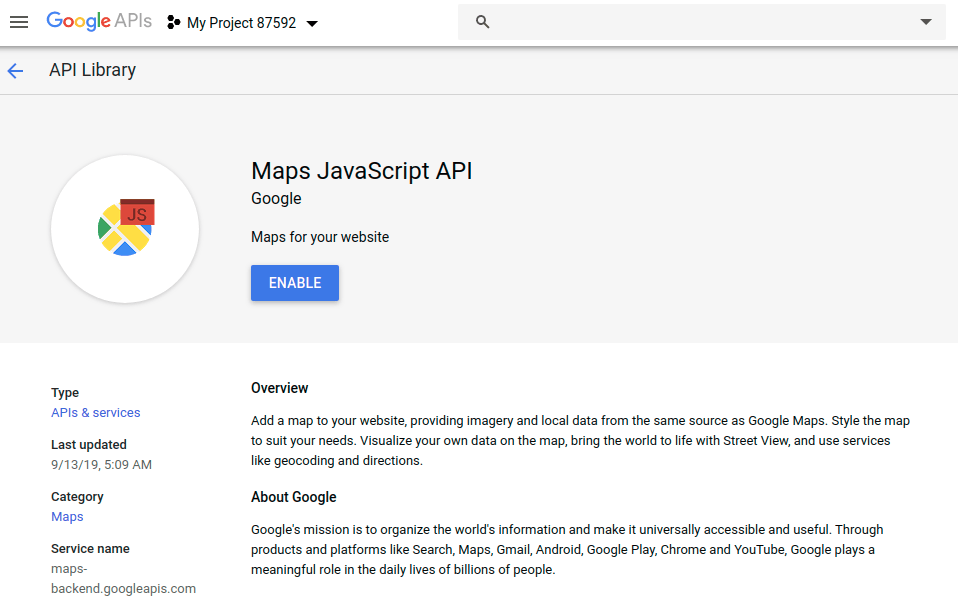Screen dimensions: 958x616
Task: Go back with the blue arrow
Action: point(15,71)
